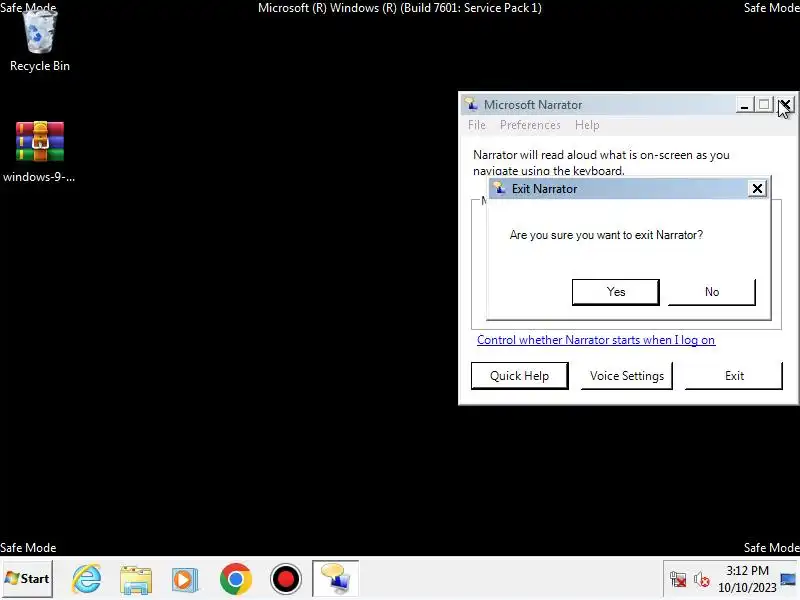Minimize the Microsoft Narrator window
The image size is (800, 600).
[744, 105]
